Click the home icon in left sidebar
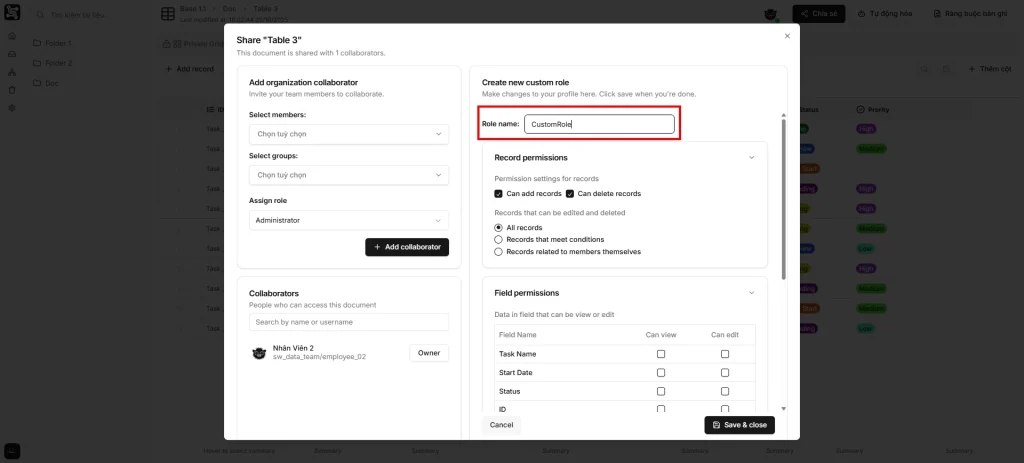1024x463 pixels. tap(11, 36)
